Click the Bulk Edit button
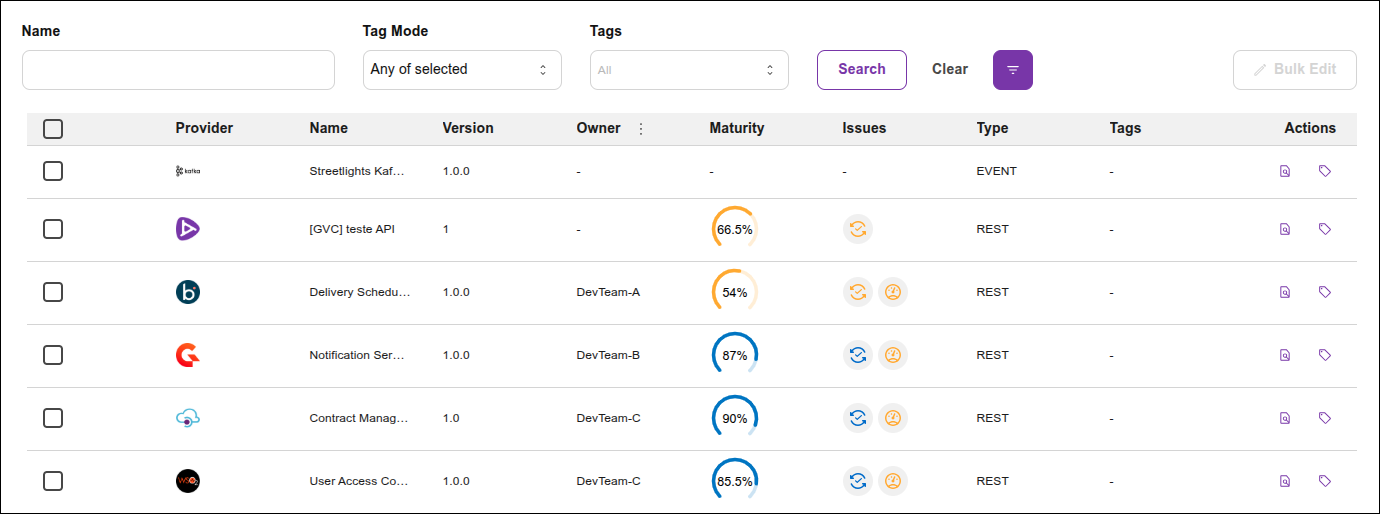The image size is (1380, 514). 1295,70
